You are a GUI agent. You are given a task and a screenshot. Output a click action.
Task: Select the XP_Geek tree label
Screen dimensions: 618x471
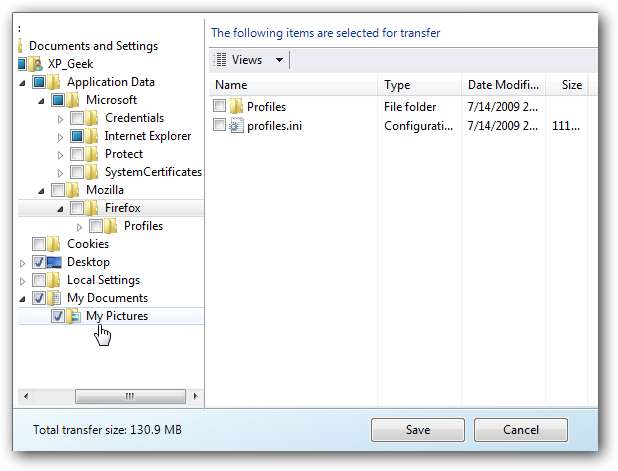71,64
